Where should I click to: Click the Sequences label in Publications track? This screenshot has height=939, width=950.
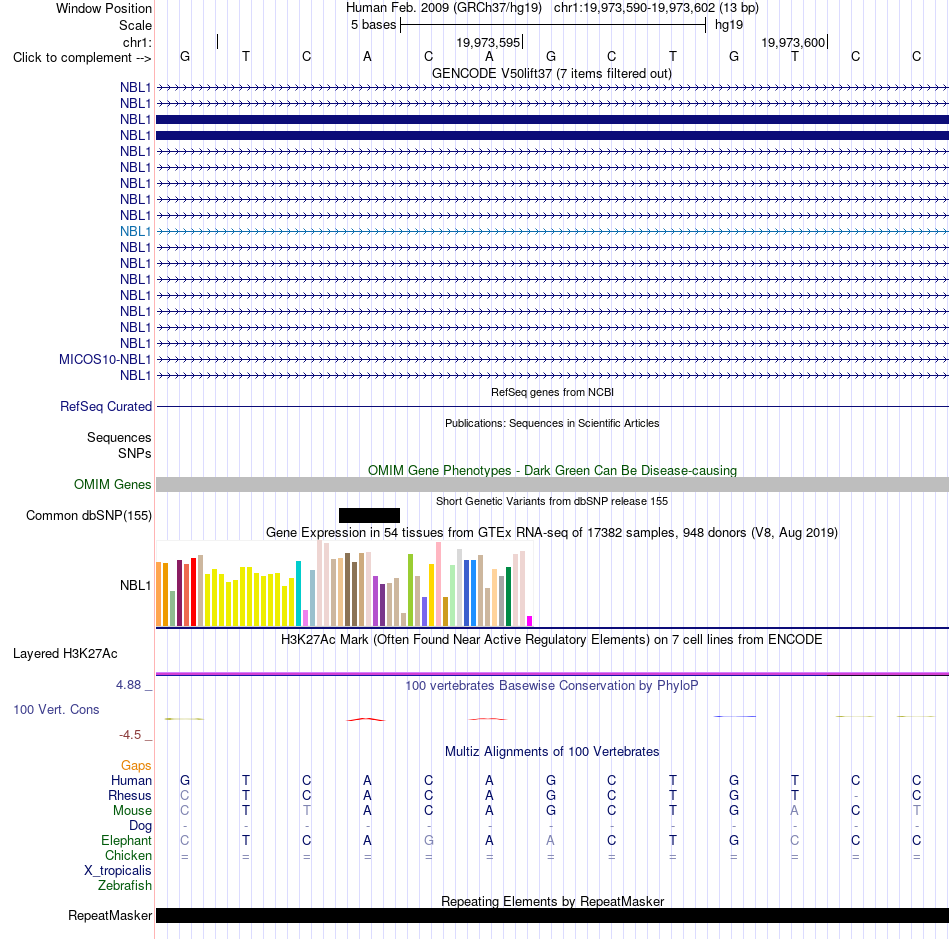point(119,437)
